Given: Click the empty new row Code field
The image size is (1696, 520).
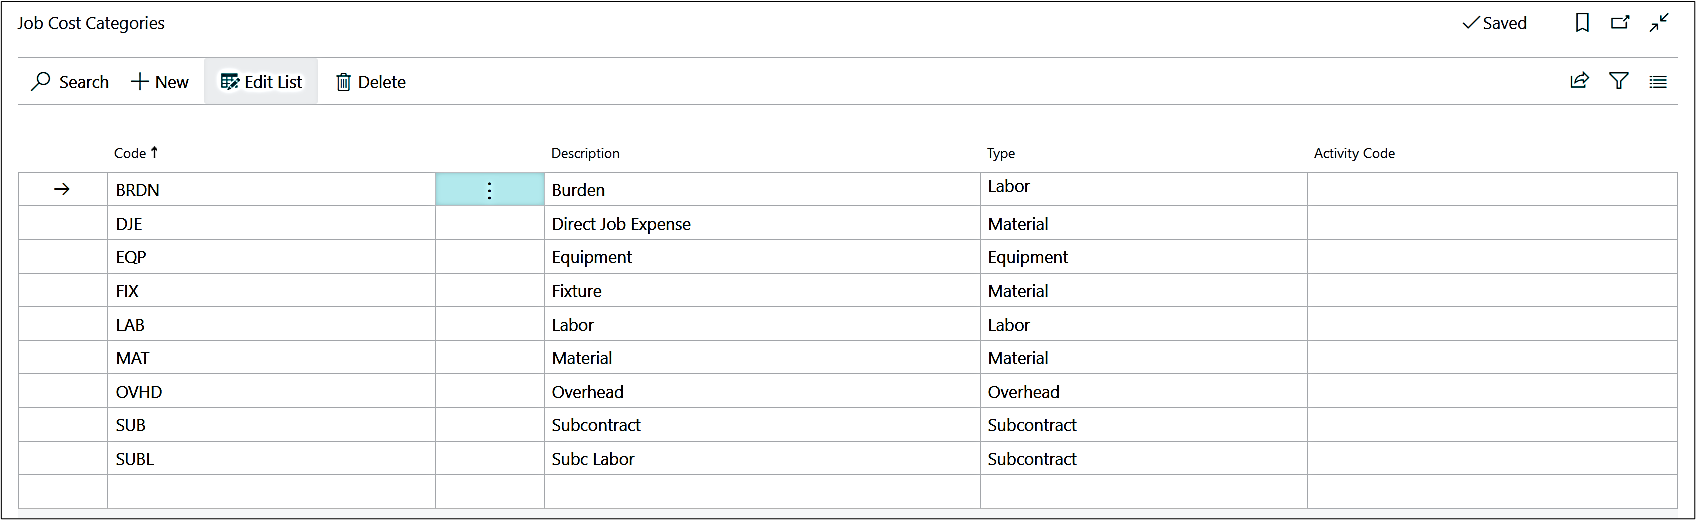Looking at the screenshot, I should (270, 491).
